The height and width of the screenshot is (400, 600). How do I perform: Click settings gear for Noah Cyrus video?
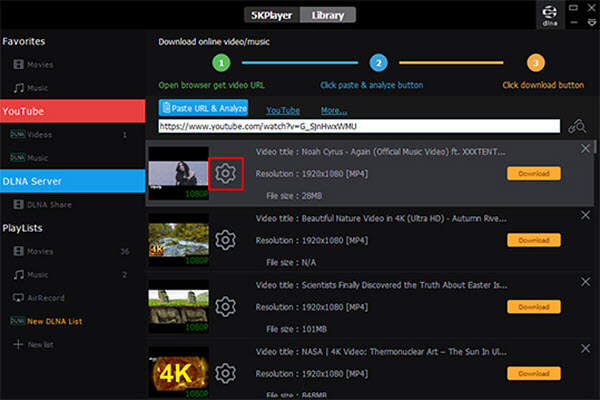(225, 173)
